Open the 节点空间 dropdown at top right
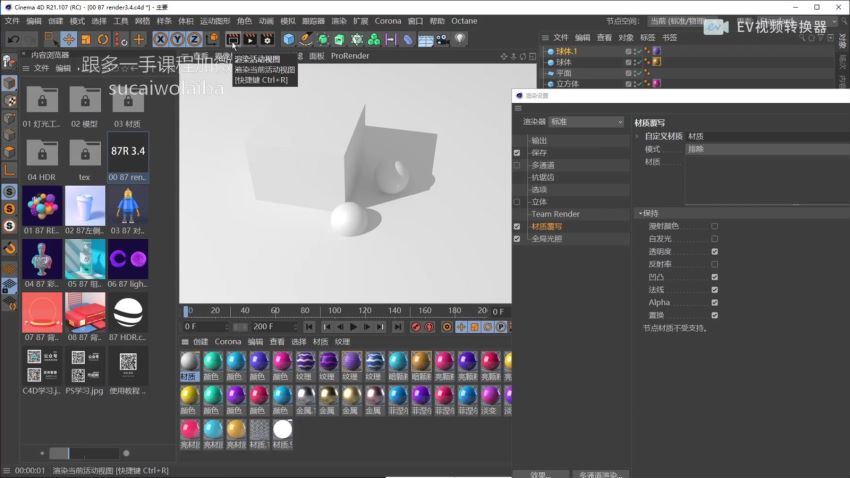 click(x=742, y=21)
